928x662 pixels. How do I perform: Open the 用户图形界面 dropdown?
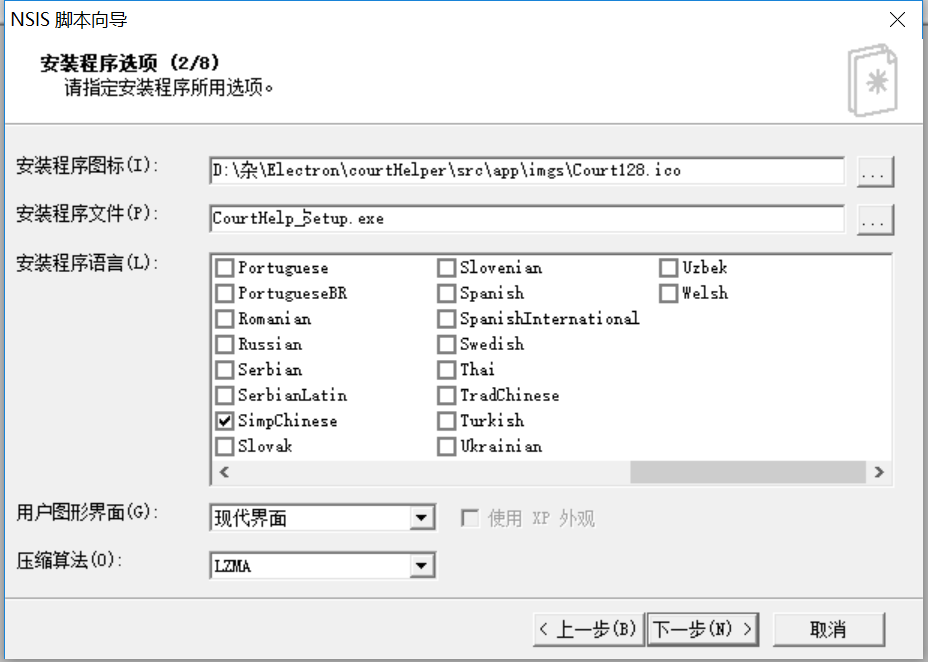click(421, 518)
